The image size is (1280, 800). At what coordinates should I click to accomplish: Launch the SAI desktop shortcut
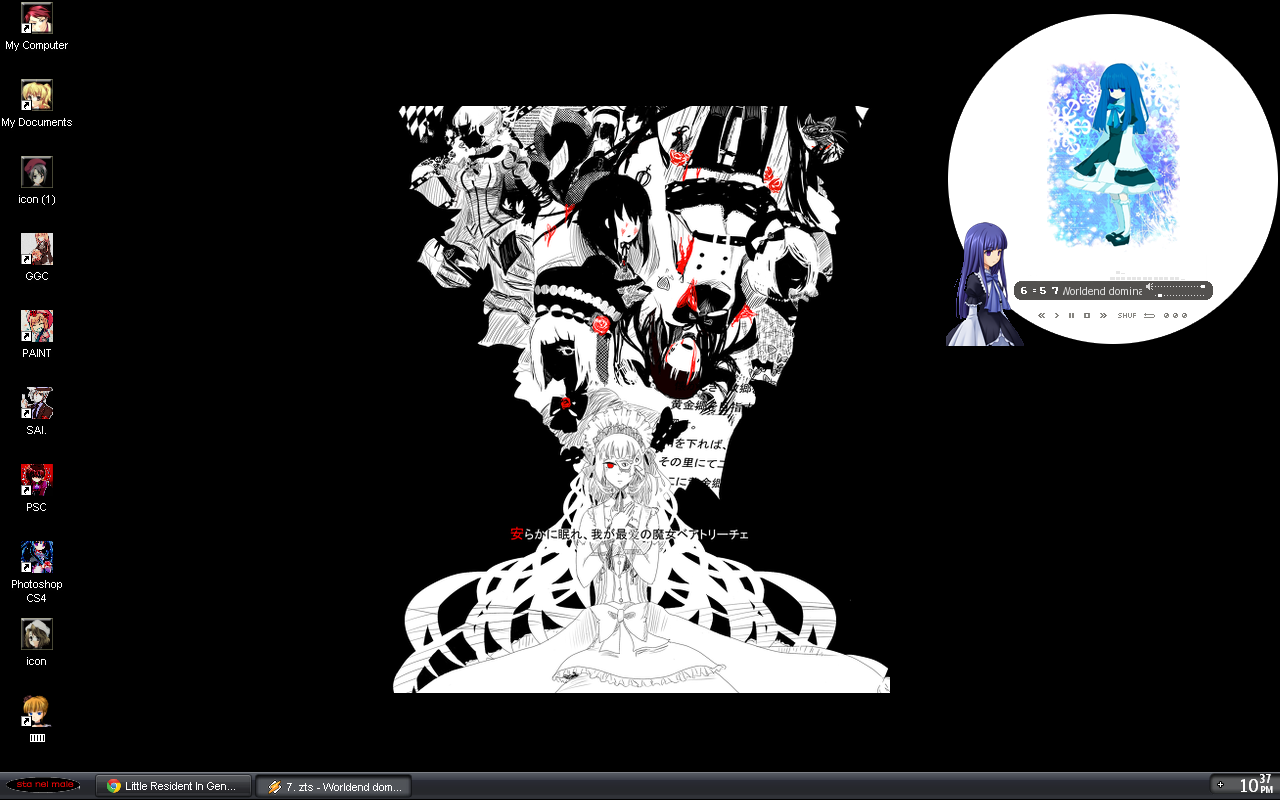coord(36,412)
